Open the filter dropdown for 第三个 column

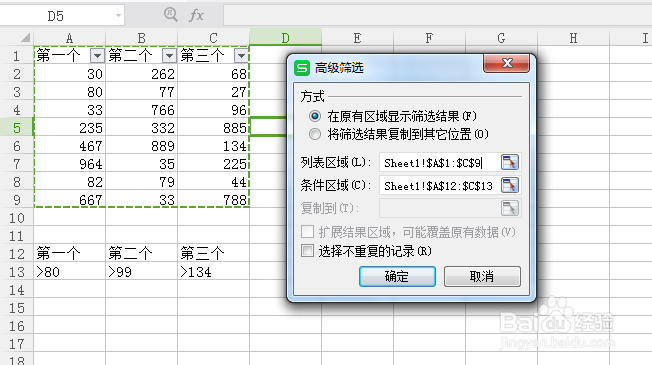pos(241,55)
